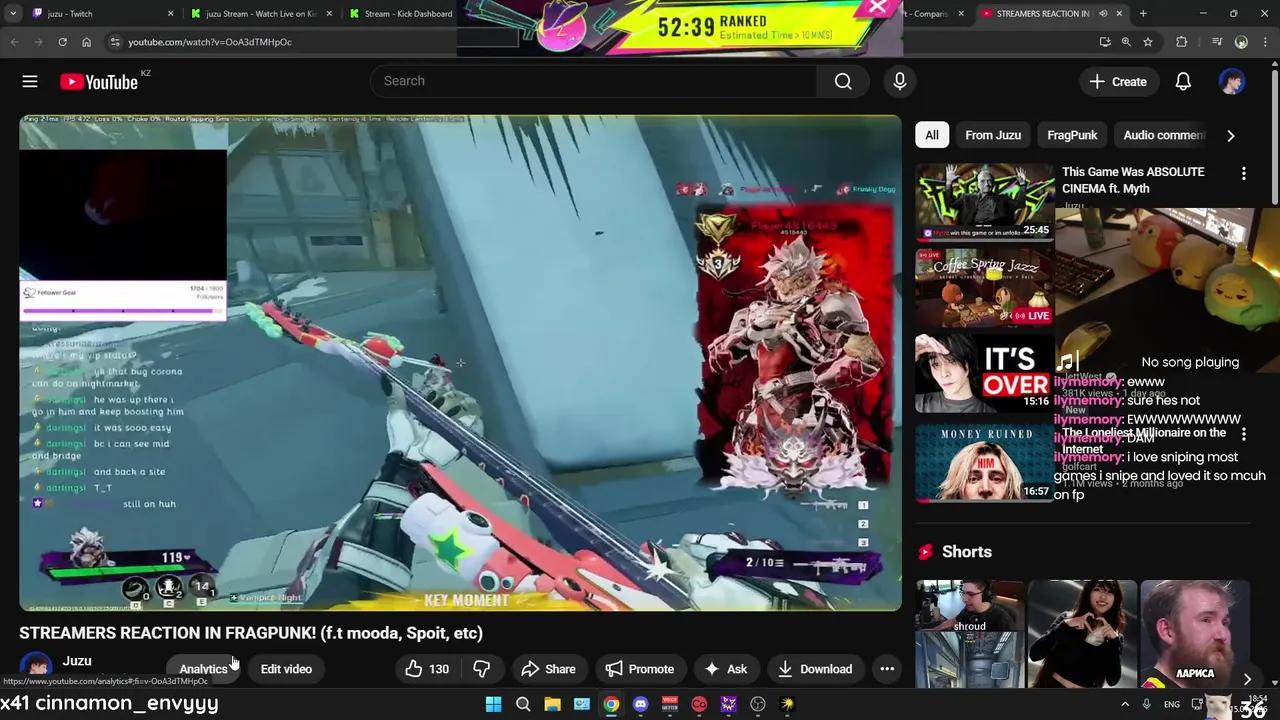This screenshot has height=720, width=1280.
Task: Open the three-dot menu on The Loneliest Millionaire video
Action: [x=1243, y=434]
